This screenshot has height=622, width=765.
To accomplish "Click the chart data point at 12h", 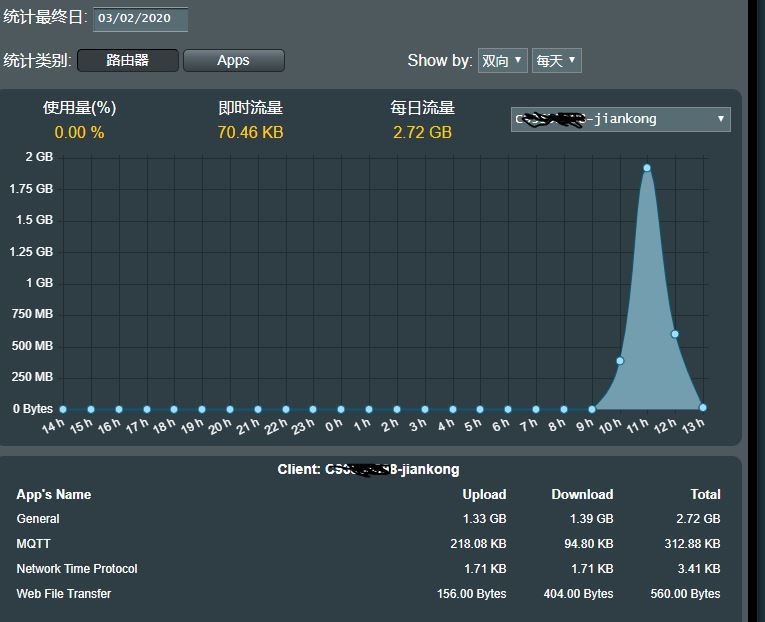I will point(675,334).
